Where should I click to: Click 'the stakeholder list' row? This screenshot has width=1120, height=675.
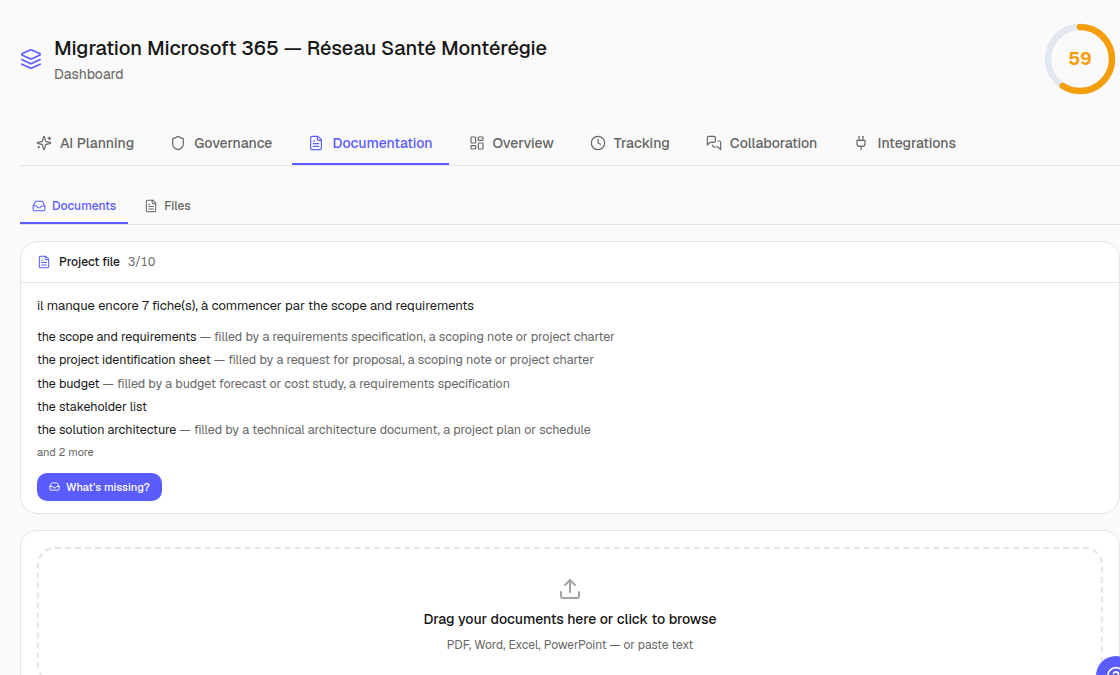pyautogui.click(x=91, y=406)
